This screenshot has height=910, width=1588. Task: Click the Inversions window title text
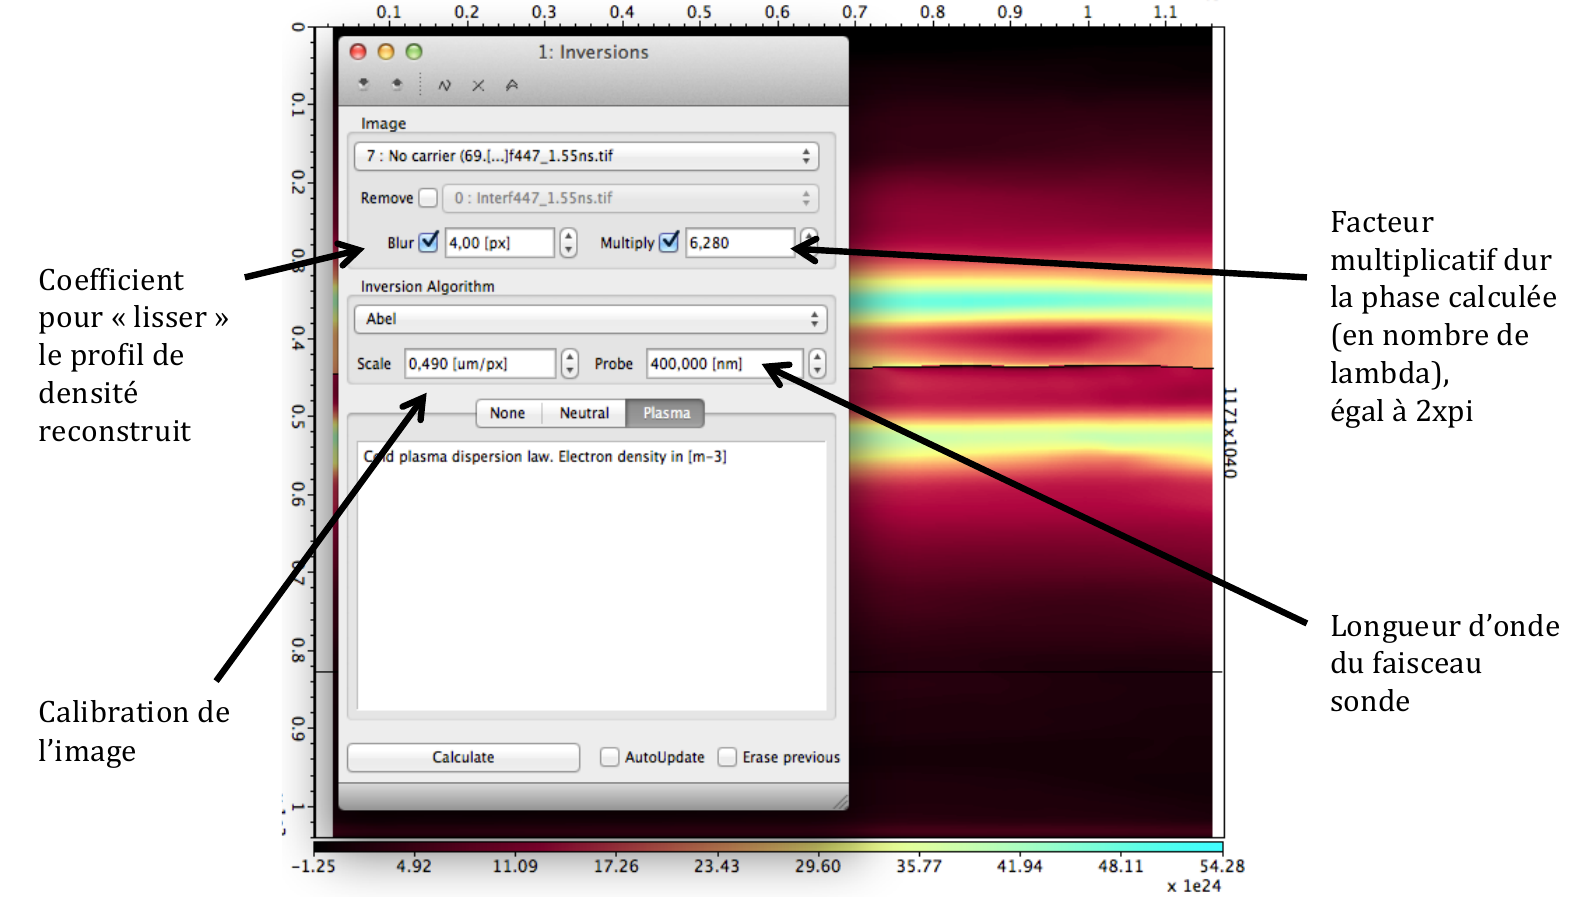[593, 52]
